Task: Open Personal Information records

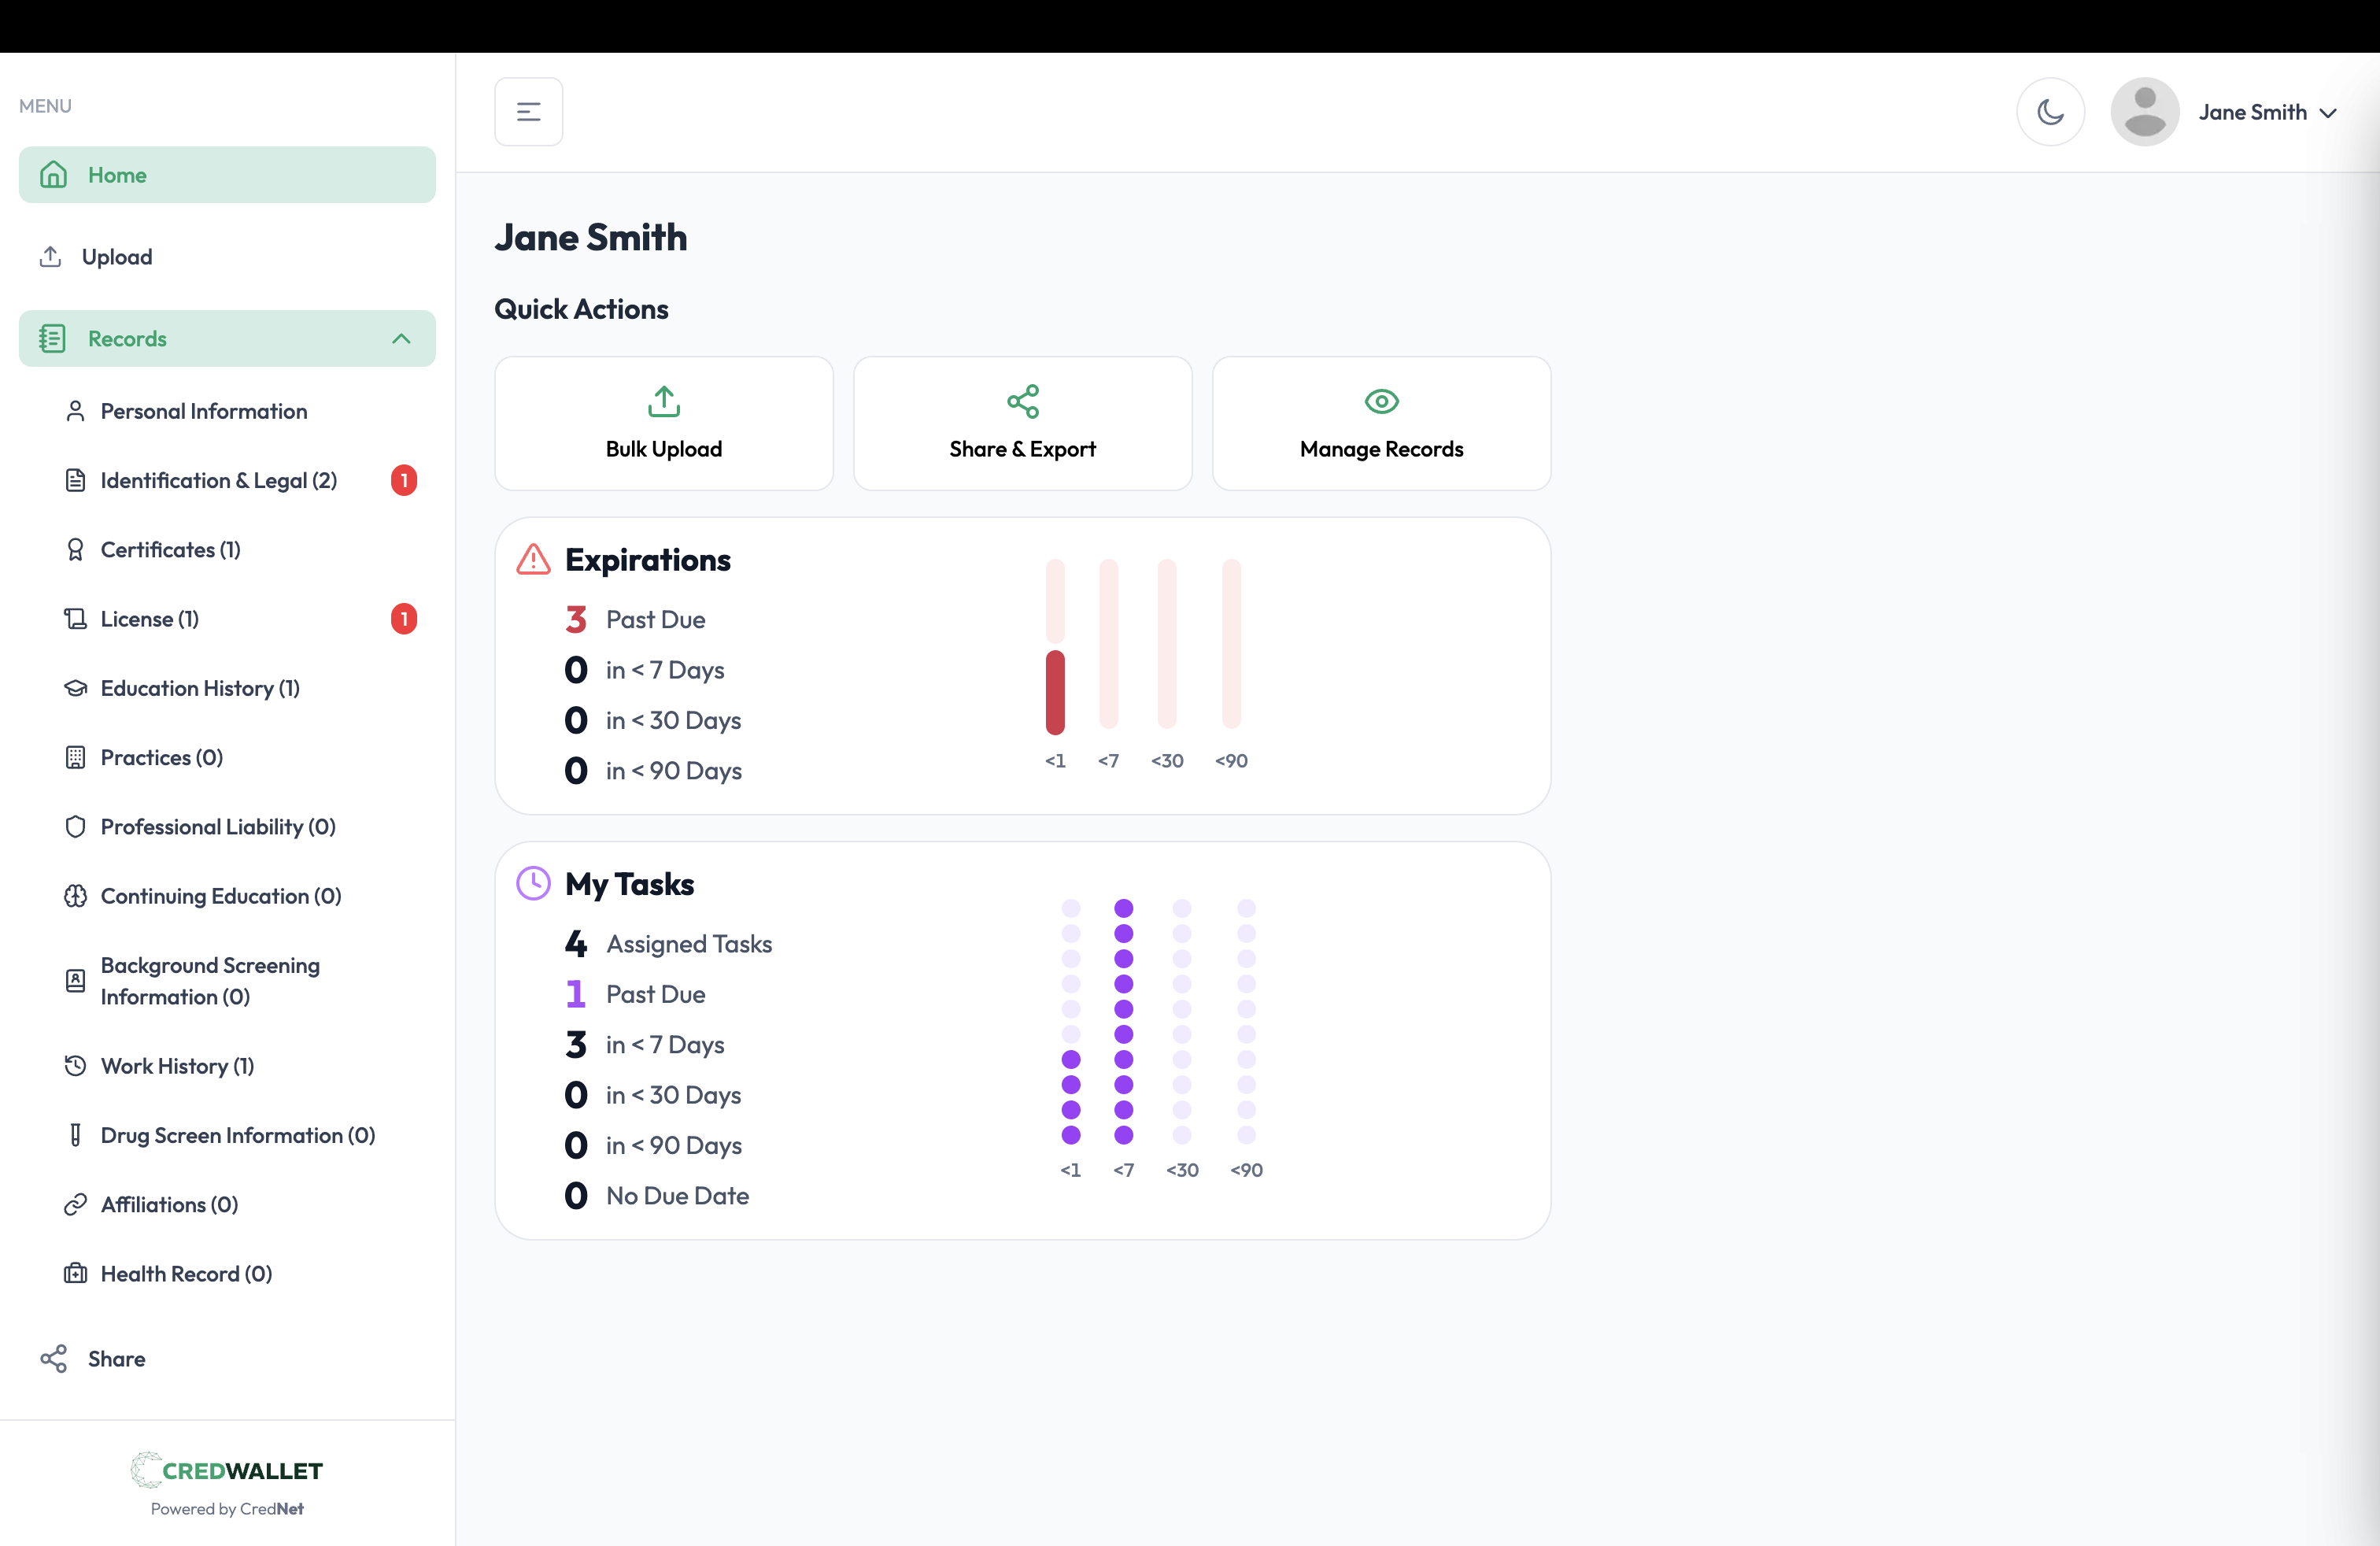Action: pos(203,411)
